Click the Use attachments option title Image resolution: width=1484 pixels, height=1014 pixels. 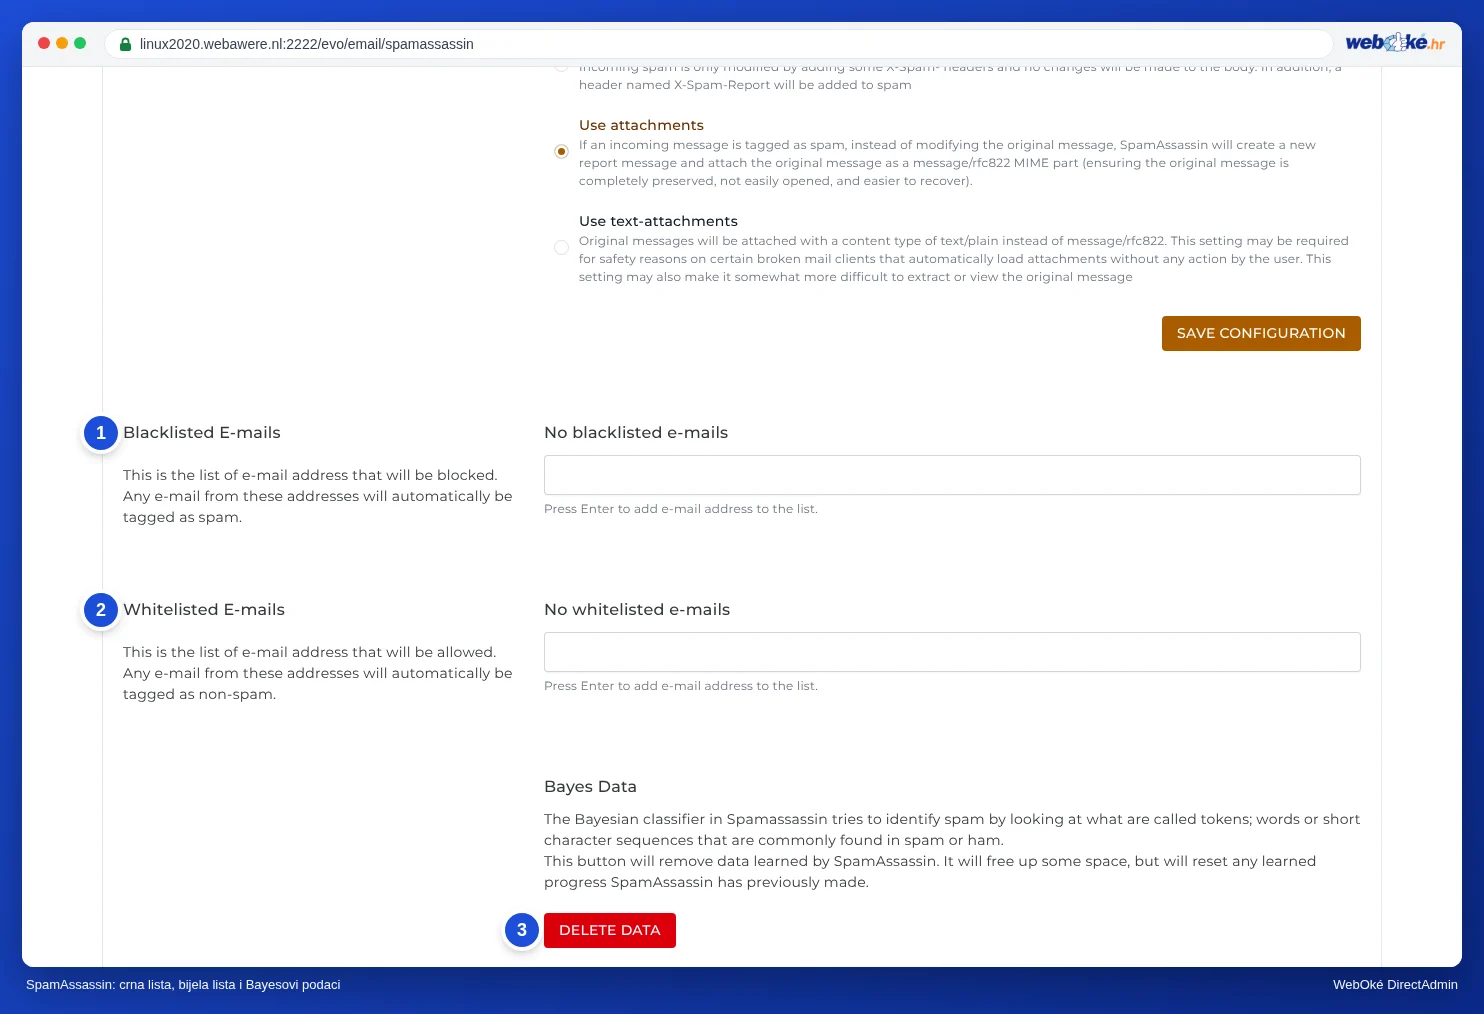[x=641, y=125]
